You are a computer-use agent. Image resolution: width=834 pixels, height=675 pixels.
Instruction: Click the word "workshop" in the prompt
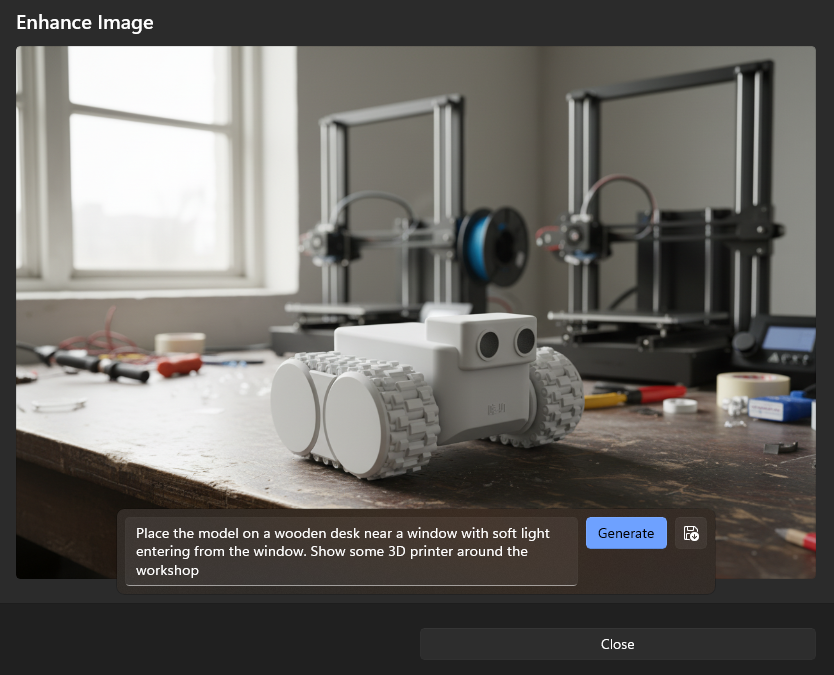pos(167,570)
